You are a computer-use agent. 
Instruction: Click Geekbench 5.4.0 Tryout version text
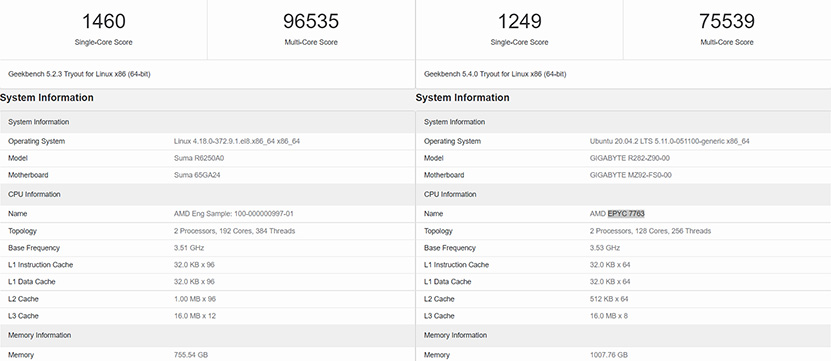(x=495, y=74)
